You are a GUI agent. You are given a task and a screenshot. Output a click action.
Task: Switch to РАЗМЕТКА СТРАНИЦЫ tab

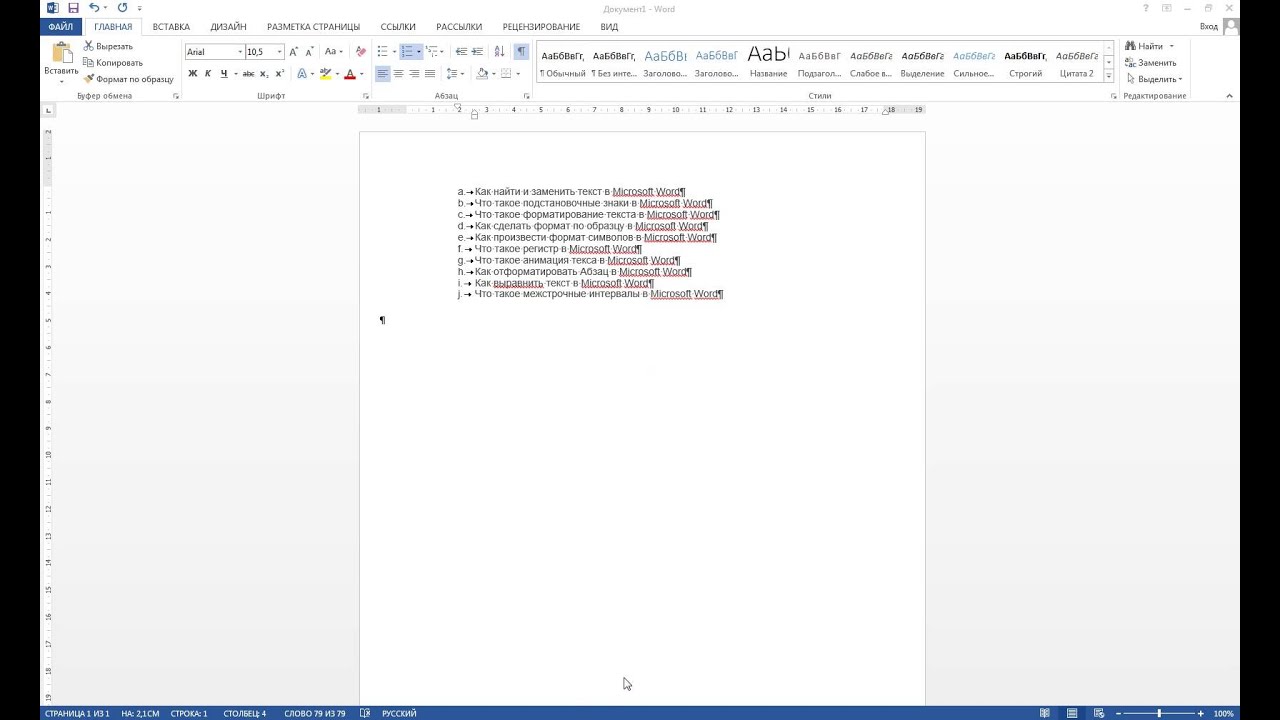tap(314, 27)
